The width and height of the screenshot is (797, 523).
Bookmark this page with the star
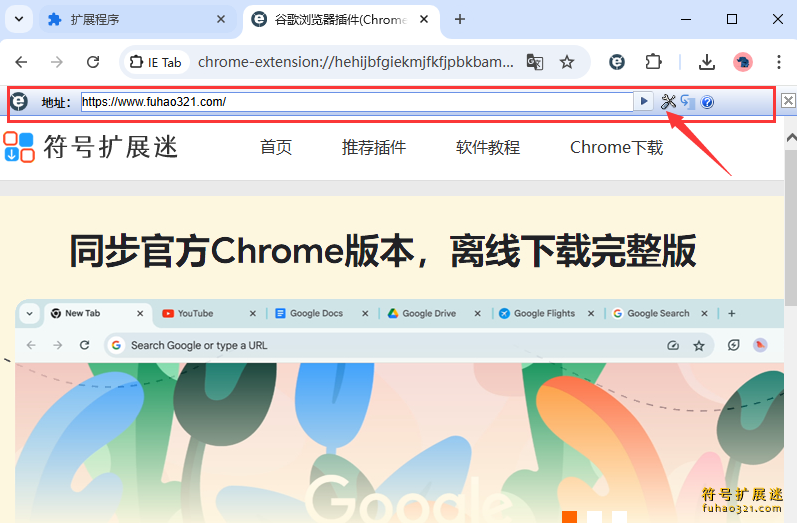567,62
